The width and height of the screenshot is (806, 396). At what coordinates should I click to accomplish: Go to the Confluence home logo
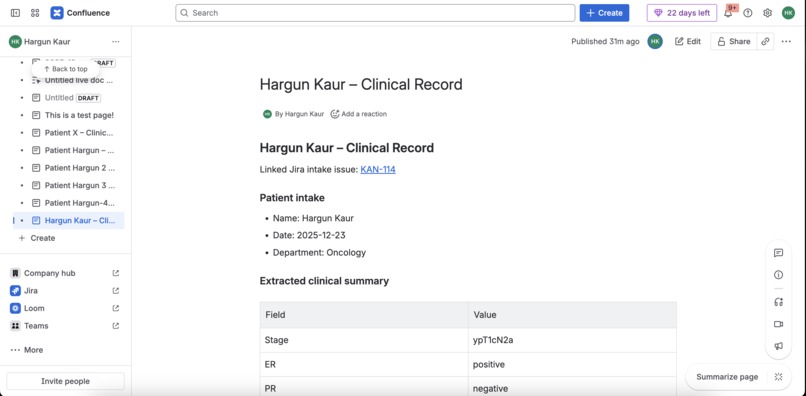(x=80, y=13)
